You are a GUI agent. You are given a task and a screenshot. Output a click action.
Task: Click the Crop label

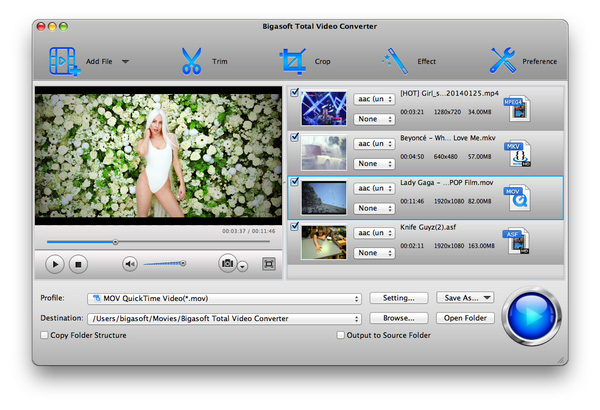(322, 61)
